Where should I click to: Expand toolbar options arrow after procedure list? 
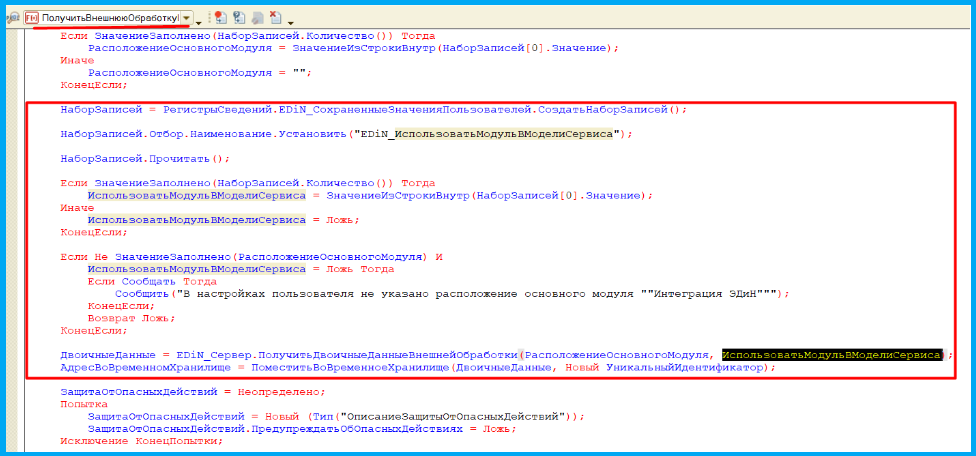click(x=199, y=21)
